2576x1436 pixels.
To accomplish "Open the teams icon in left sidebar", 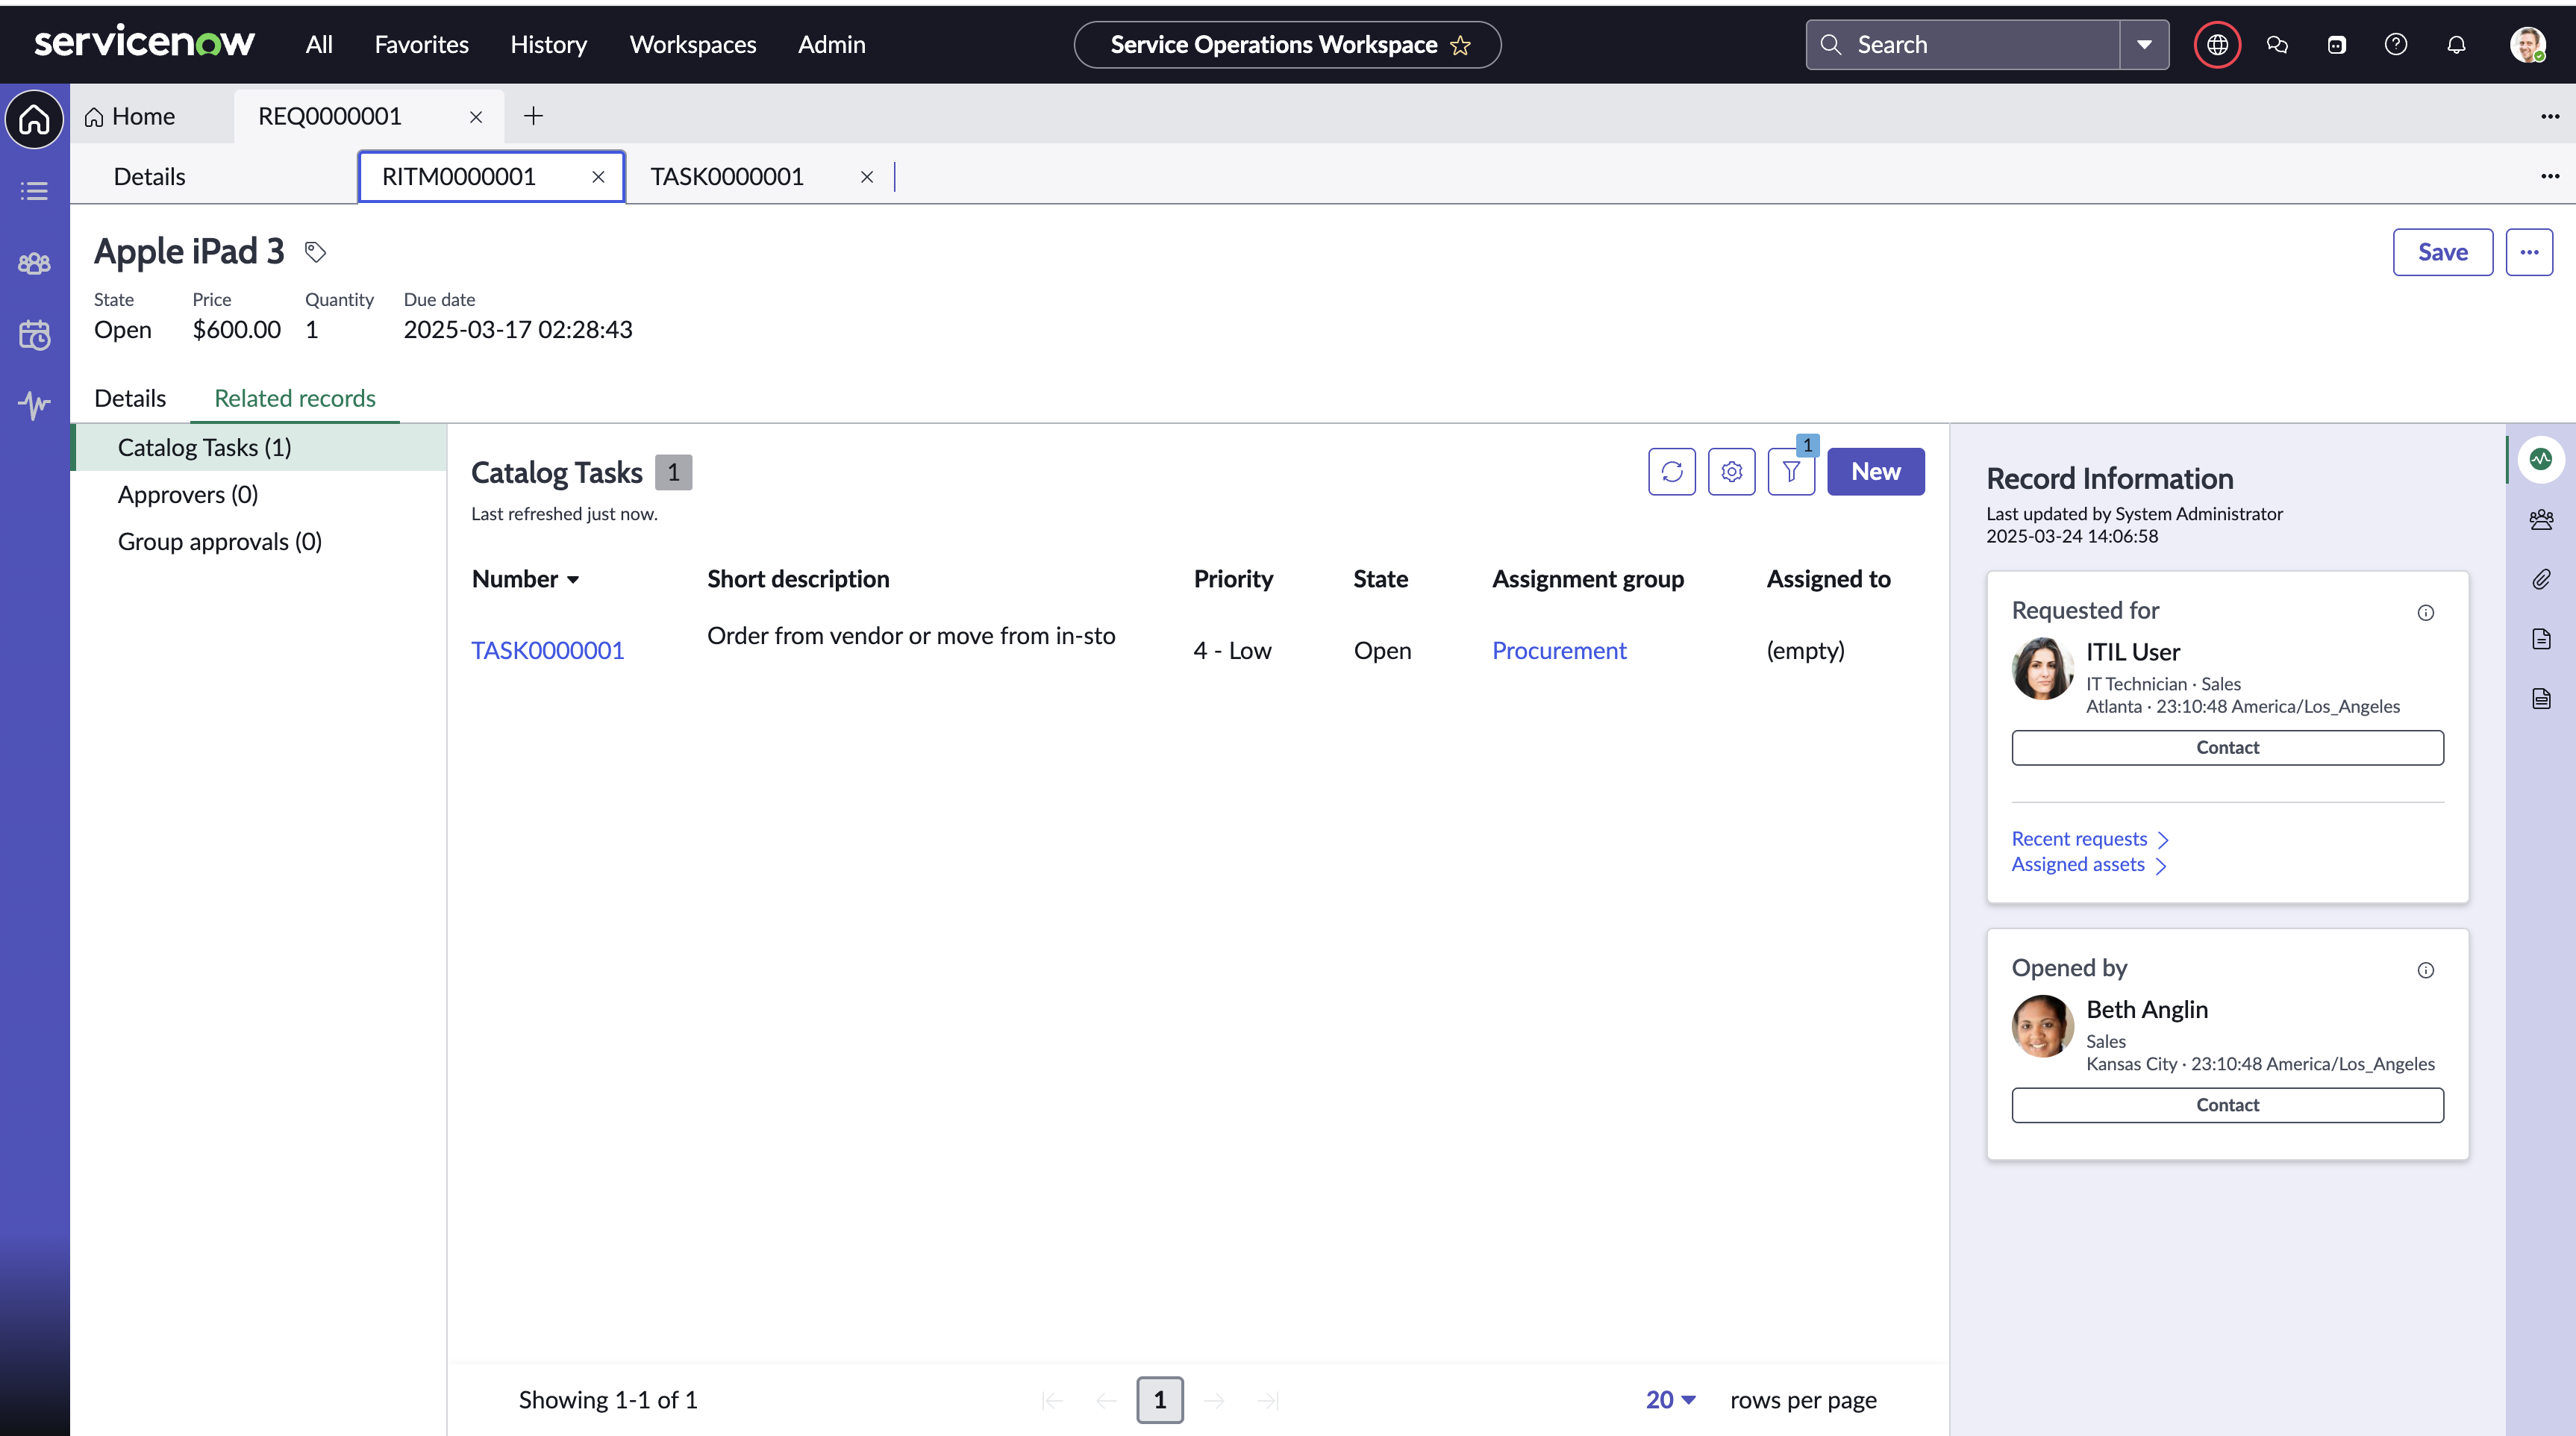I will coord(34,263).
